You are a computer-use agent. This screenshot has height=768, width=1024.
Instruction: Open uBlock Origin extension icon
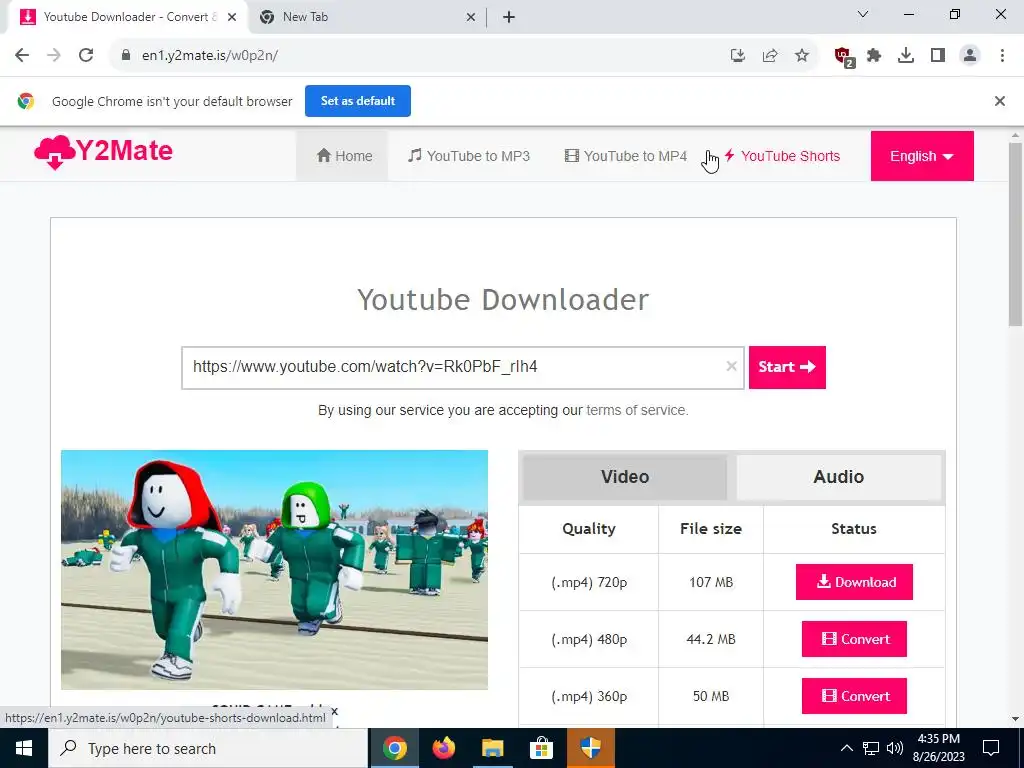pyautogui.click(x=843, y=56)
